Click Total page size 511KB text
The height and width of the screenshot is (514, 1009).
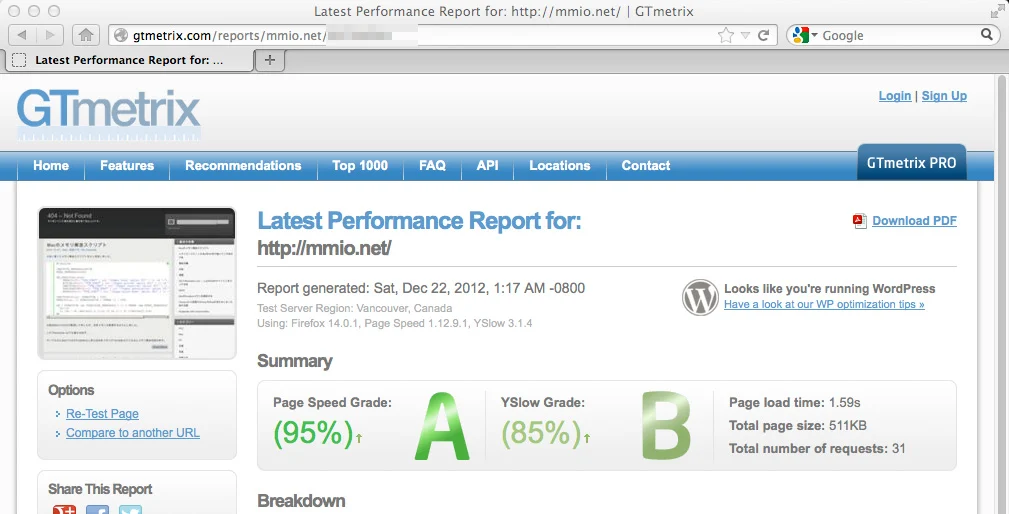tap(797, 426)
